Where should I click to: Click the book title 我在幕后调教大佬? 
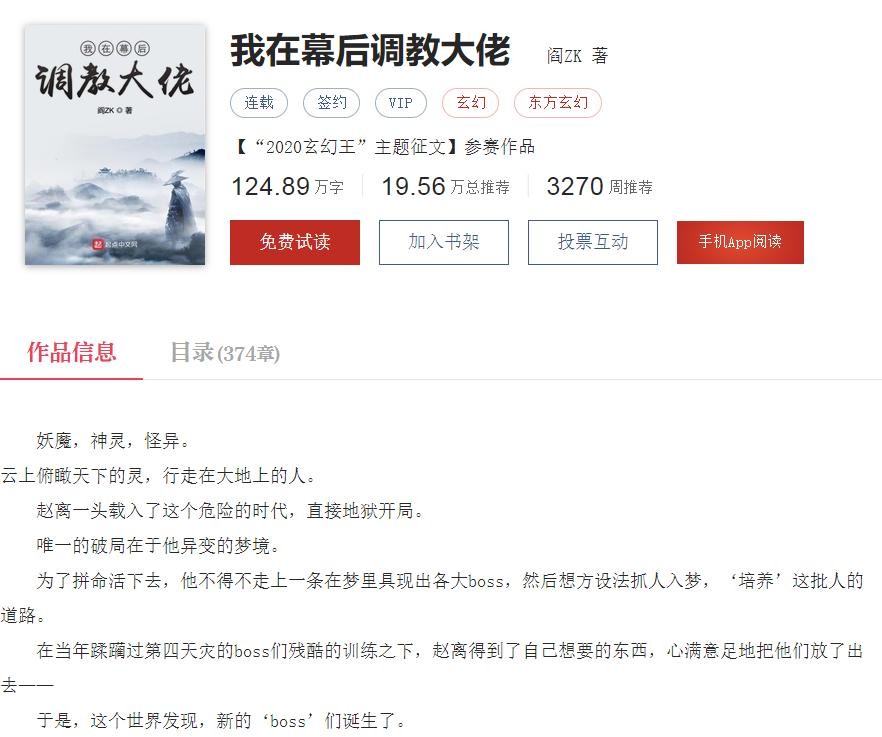click(x=370, y=51)
